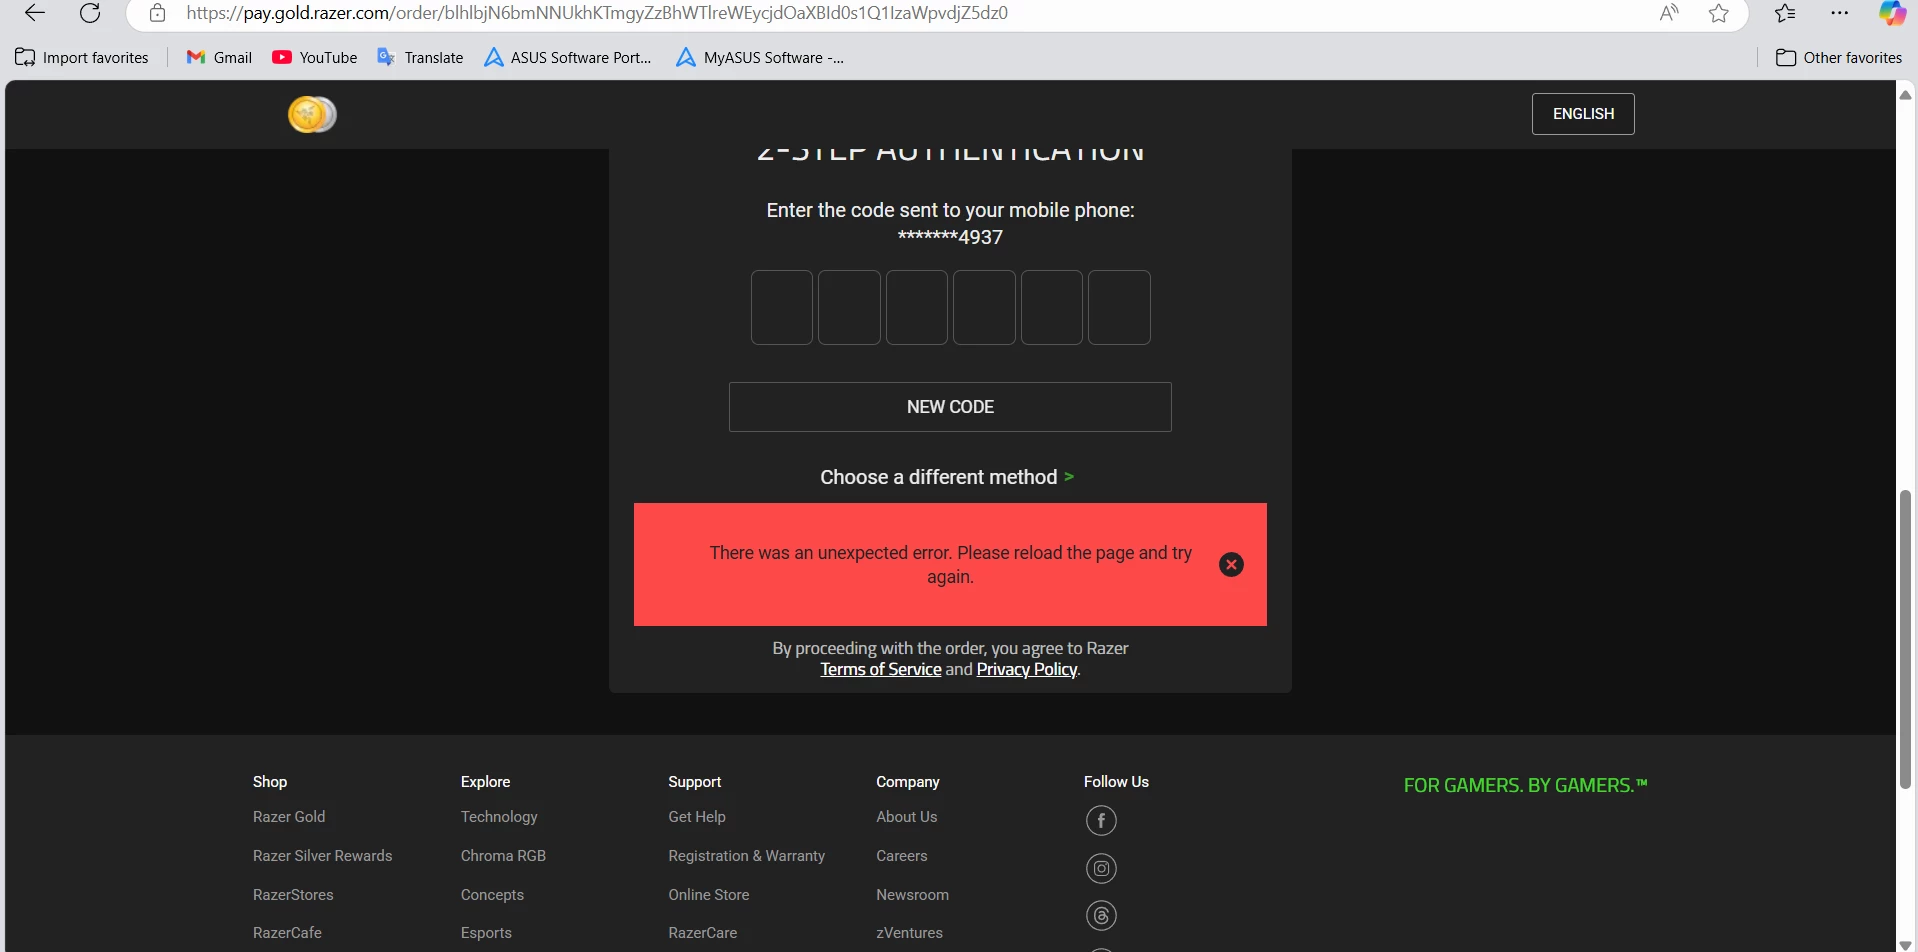Open RazerCare footer link
This screenshot has height=952, width=1918.
(703, 933)
